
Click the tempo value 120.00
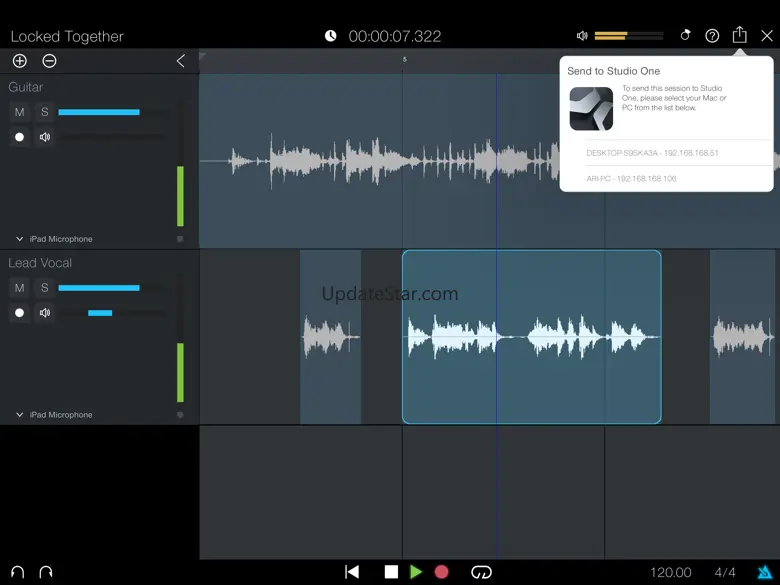click(x=670, y=573)
